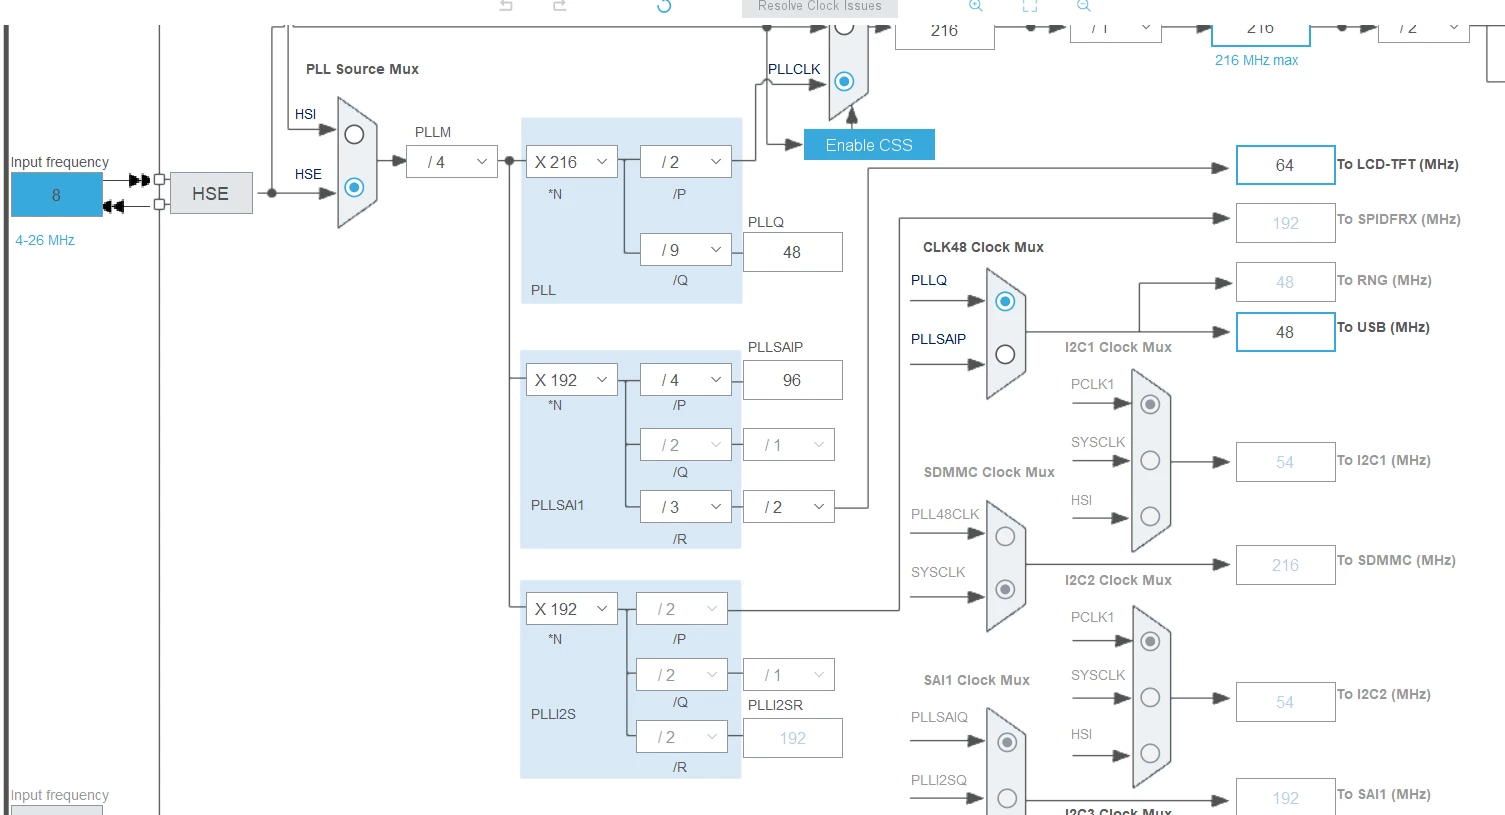This screenshot has width=1505, height=815.
Task: Click the Enable CSS button
Action: click(869, 145)
